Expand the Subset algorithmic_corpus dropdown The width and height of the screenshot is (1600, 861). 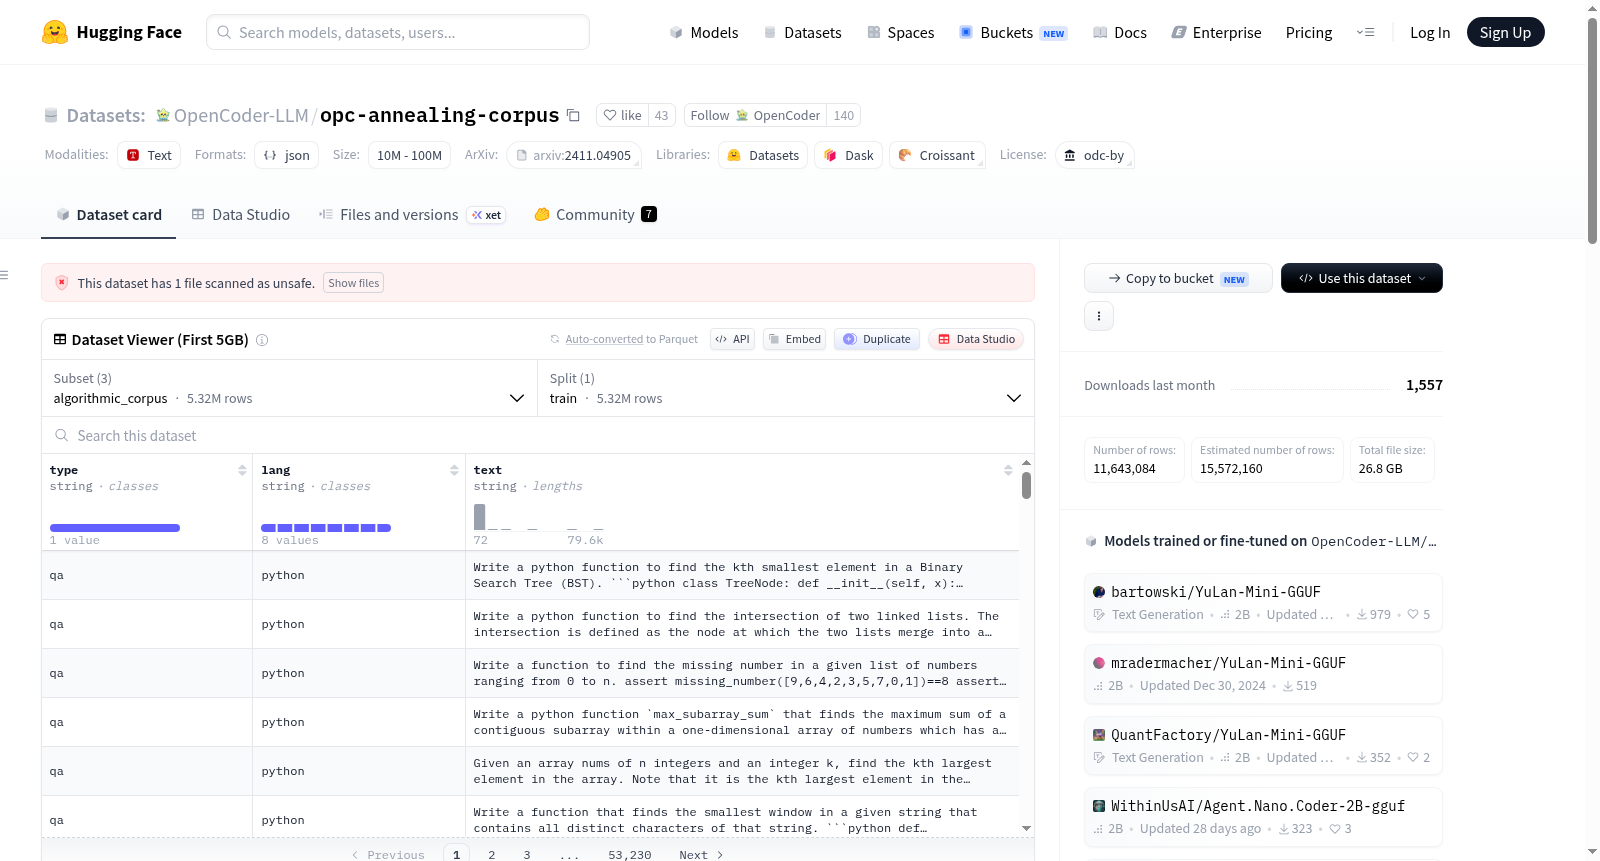coord(289,388)
